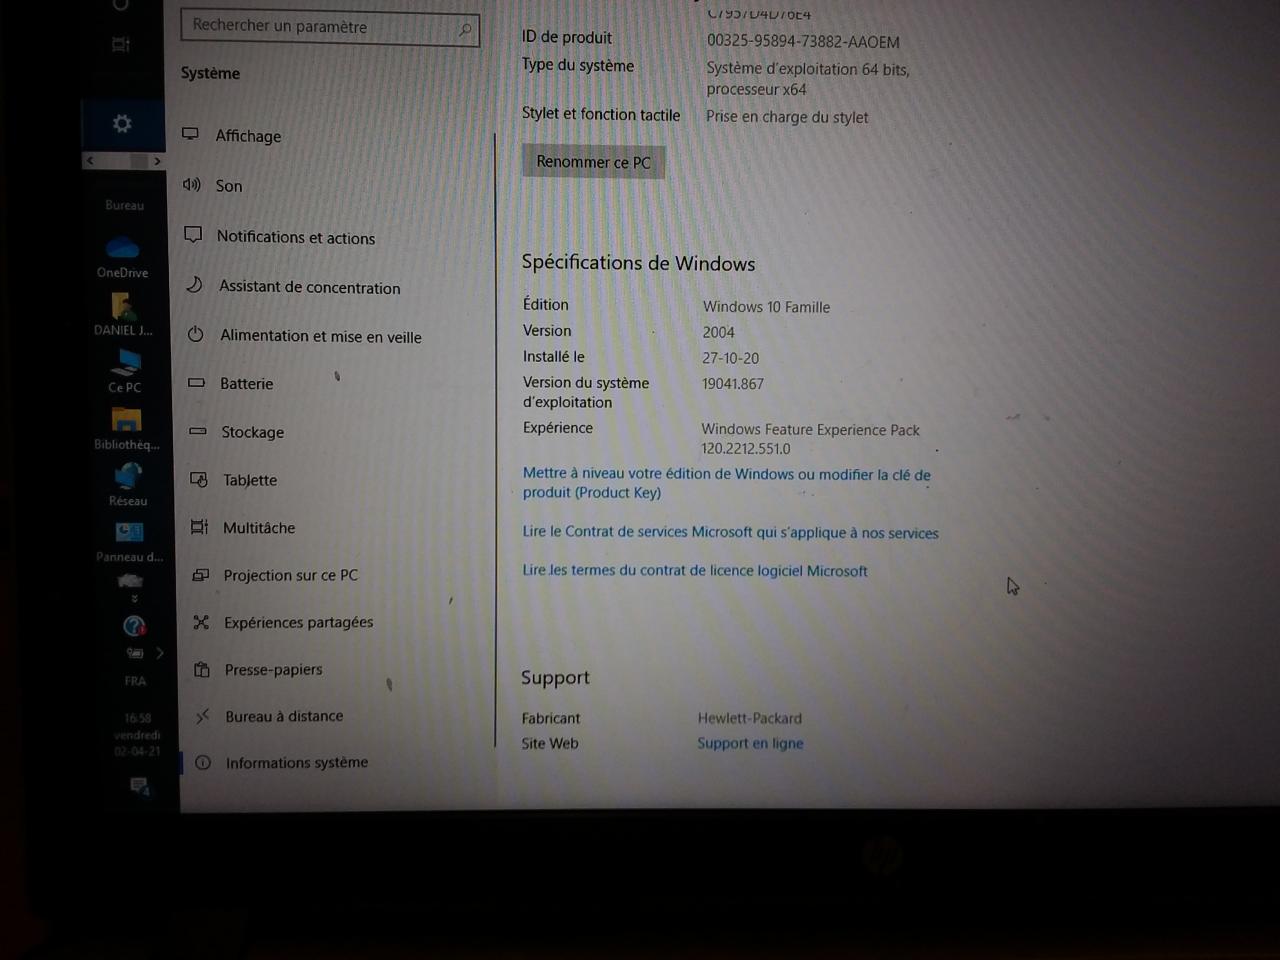This screenshot has width=1280, height=960.
Task: Open Alimentation et mise en veille
Action: click(x=321, y=336)
